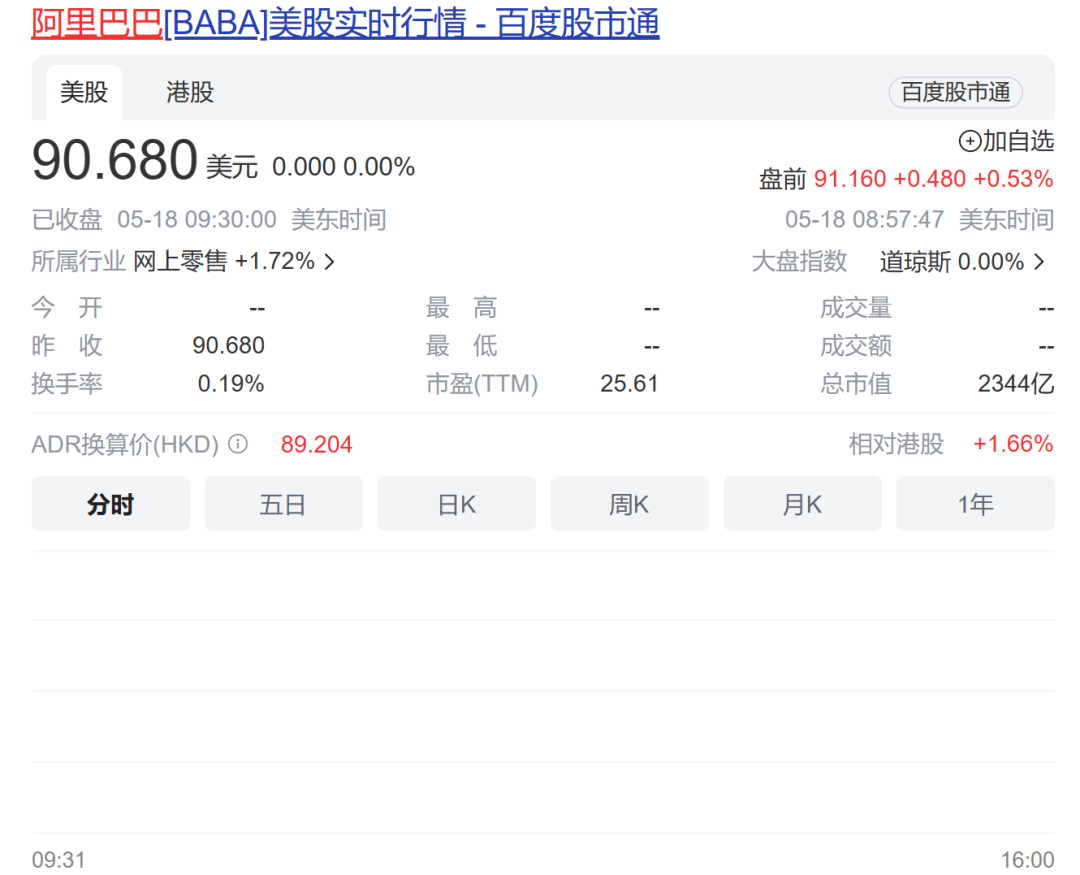1080x875 pixels.
Task: Click the current price 90.680
Action: (115, 160)
